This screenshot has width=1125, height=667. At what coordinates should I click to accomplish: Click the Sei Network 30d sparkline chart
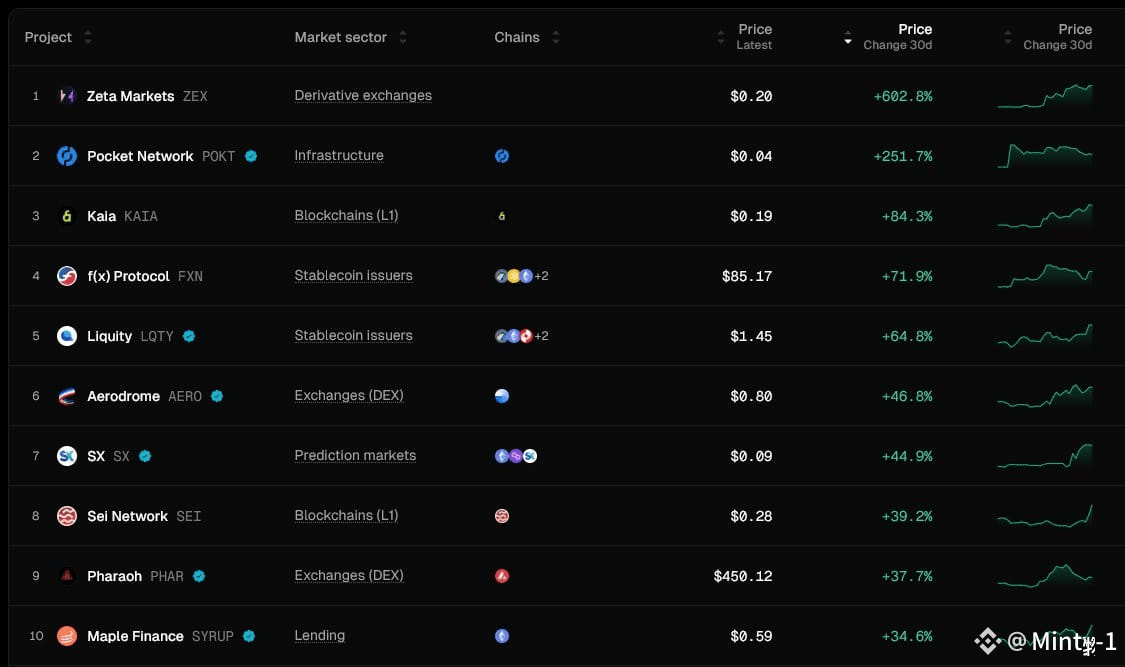click(x=1045, y=516)
